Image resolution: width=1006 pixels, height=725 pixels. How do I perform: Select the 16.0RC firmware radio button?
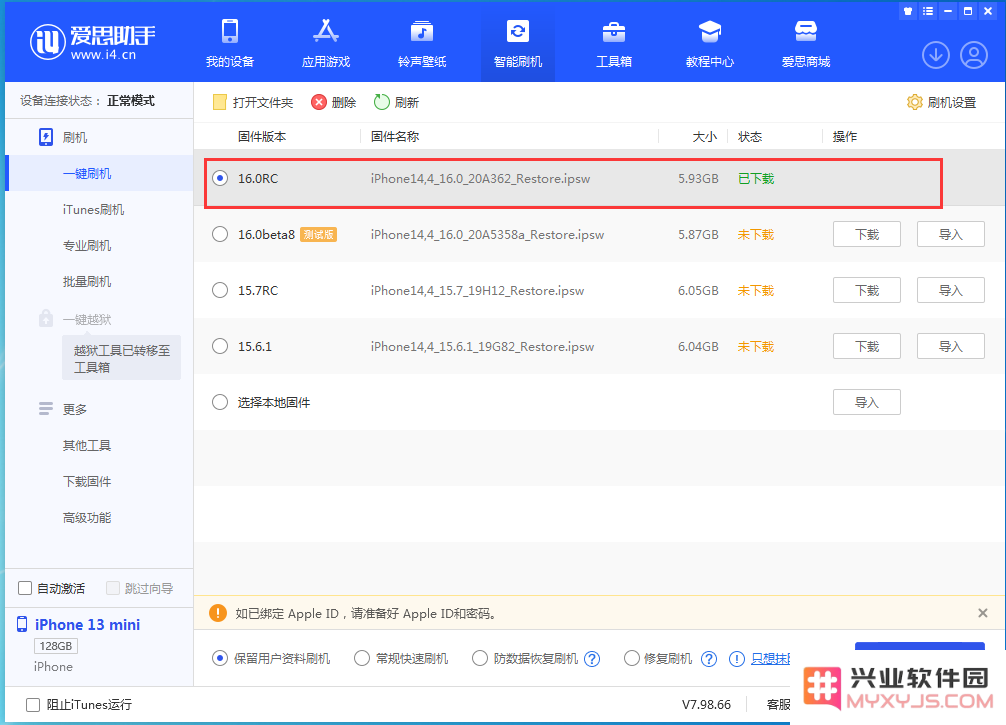pyautogui.click(x=220, y=178)
